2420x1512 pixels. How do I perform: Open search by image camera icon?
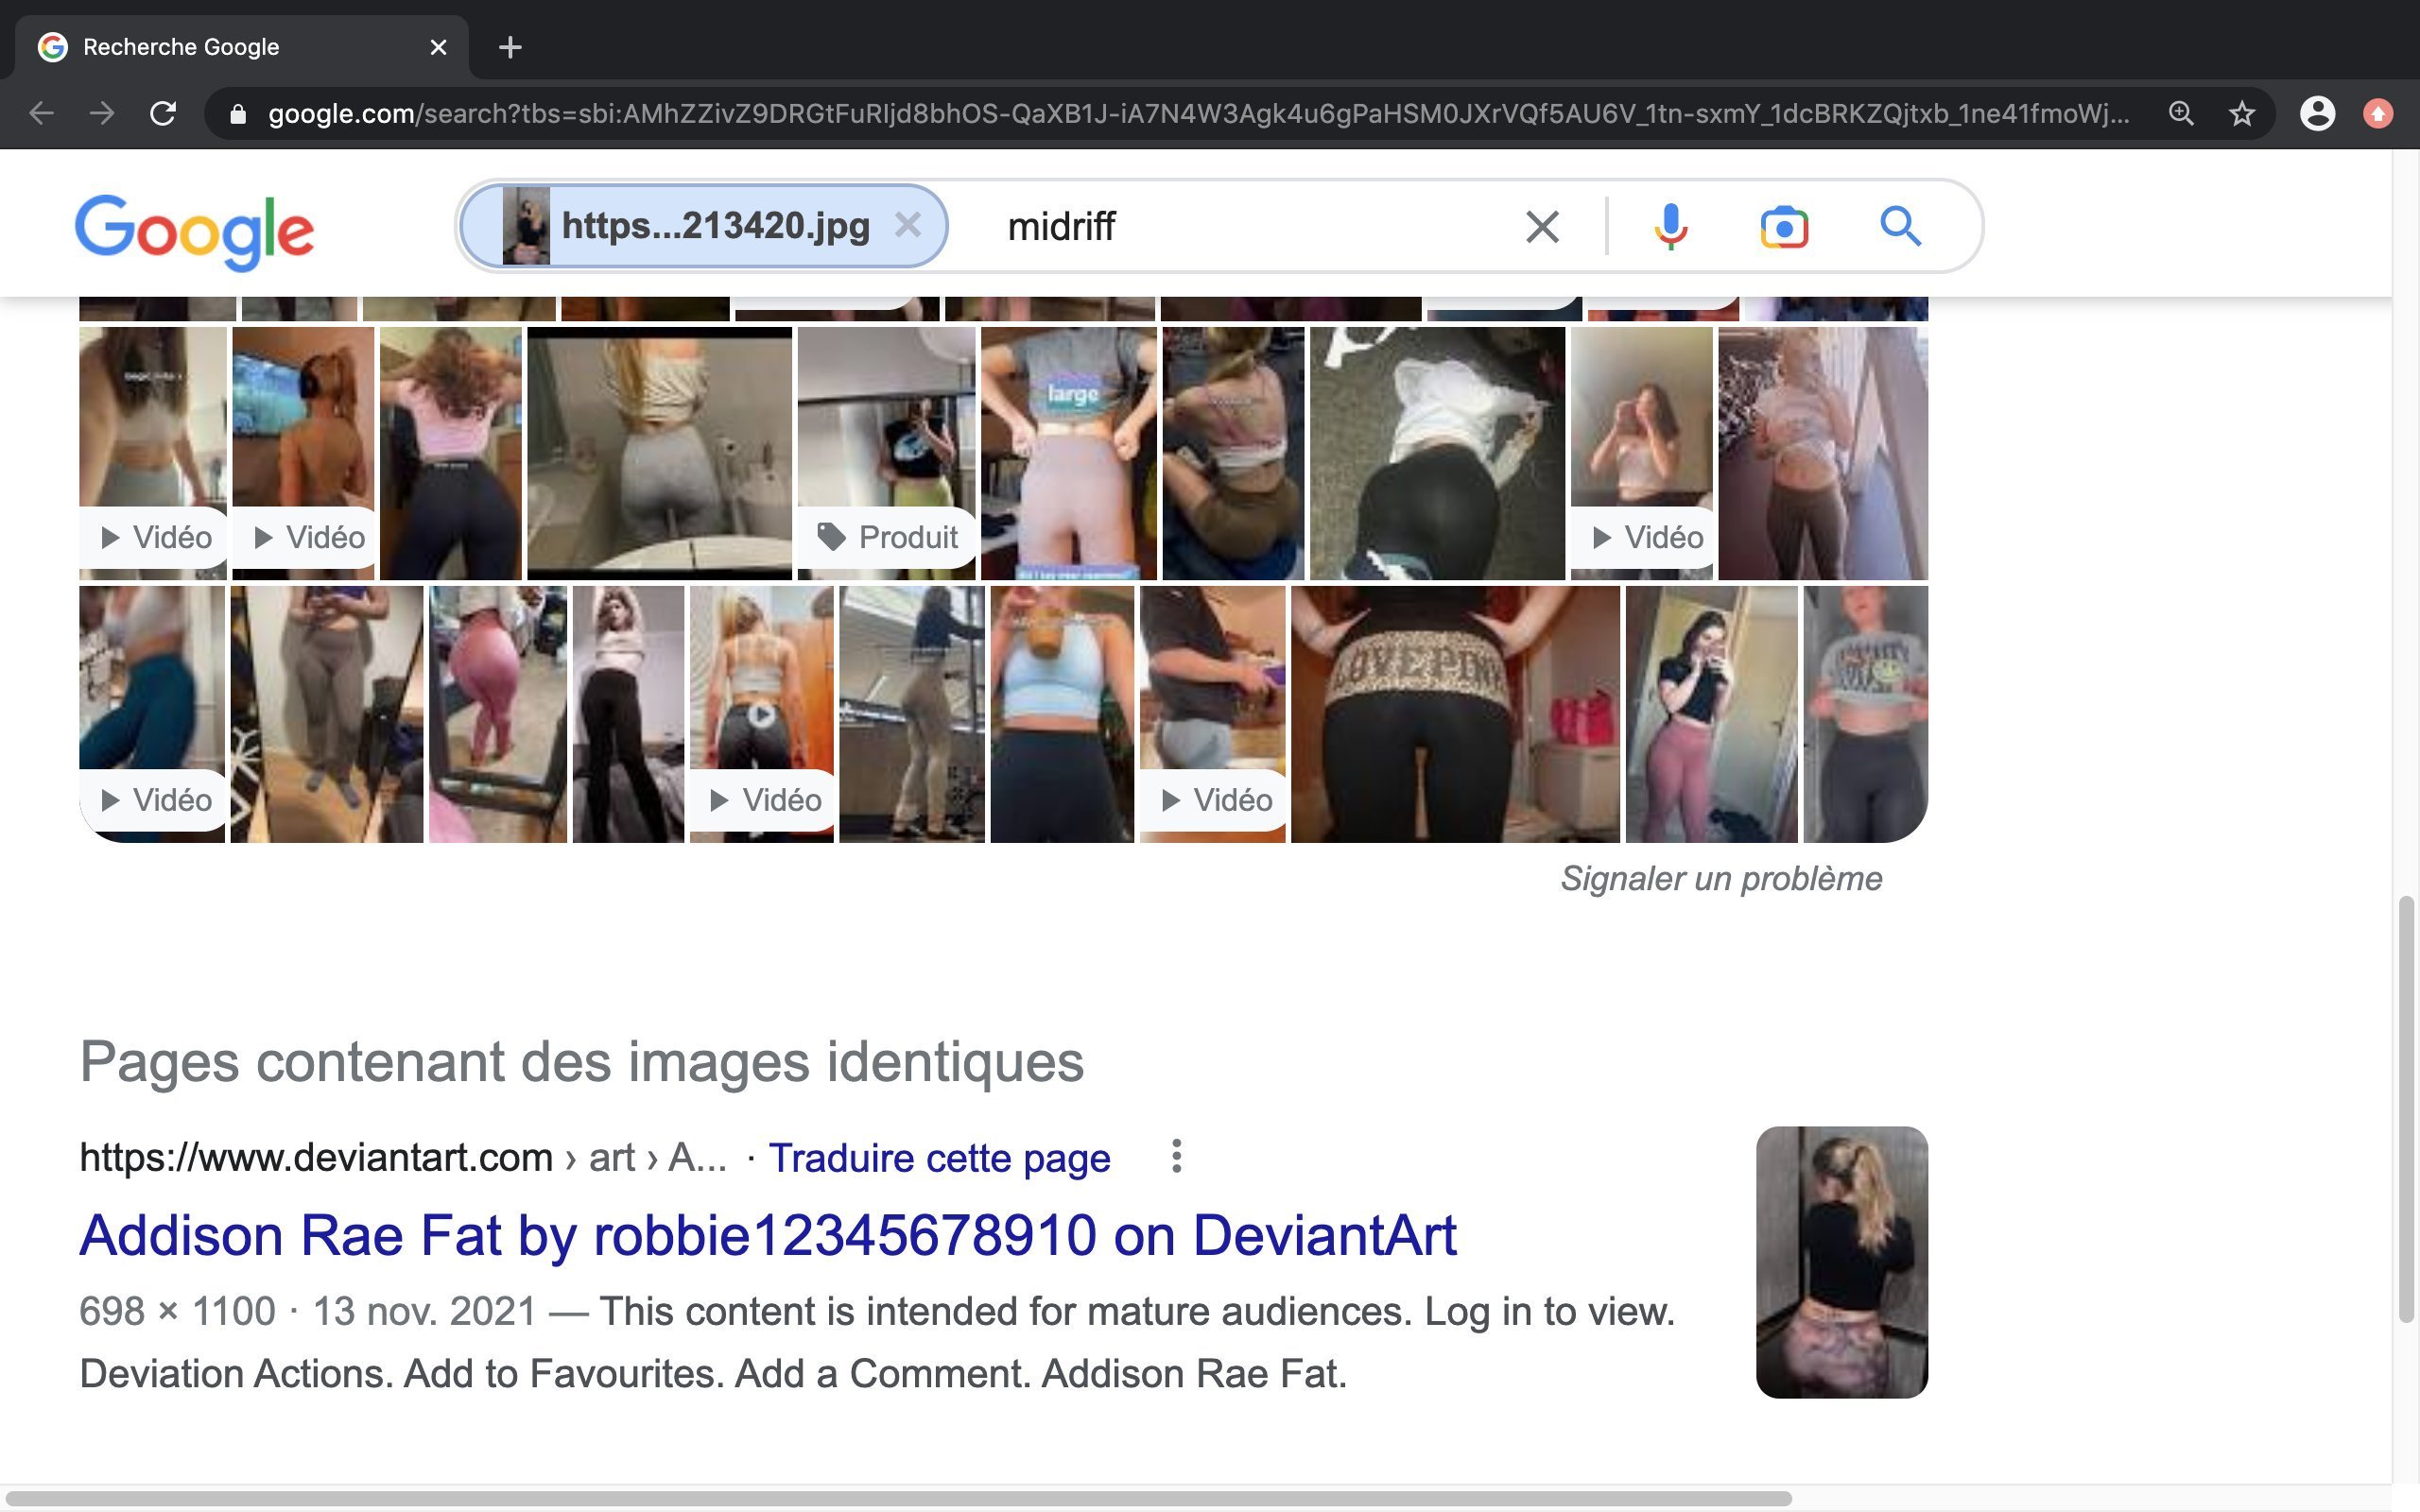tap(1784, 227)
